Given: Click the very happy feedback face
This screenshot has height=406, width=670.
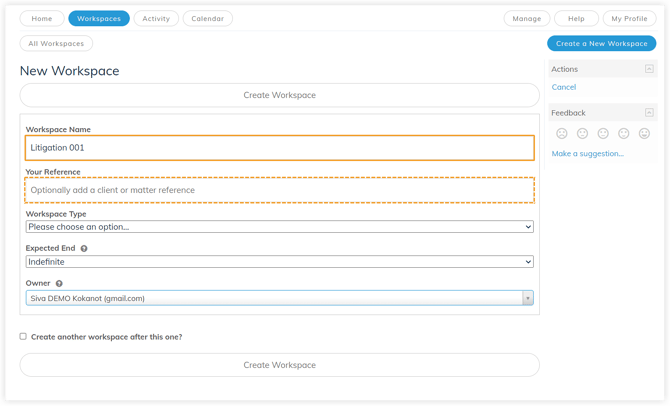Looking at the screenshot, I should coord(644,134).
